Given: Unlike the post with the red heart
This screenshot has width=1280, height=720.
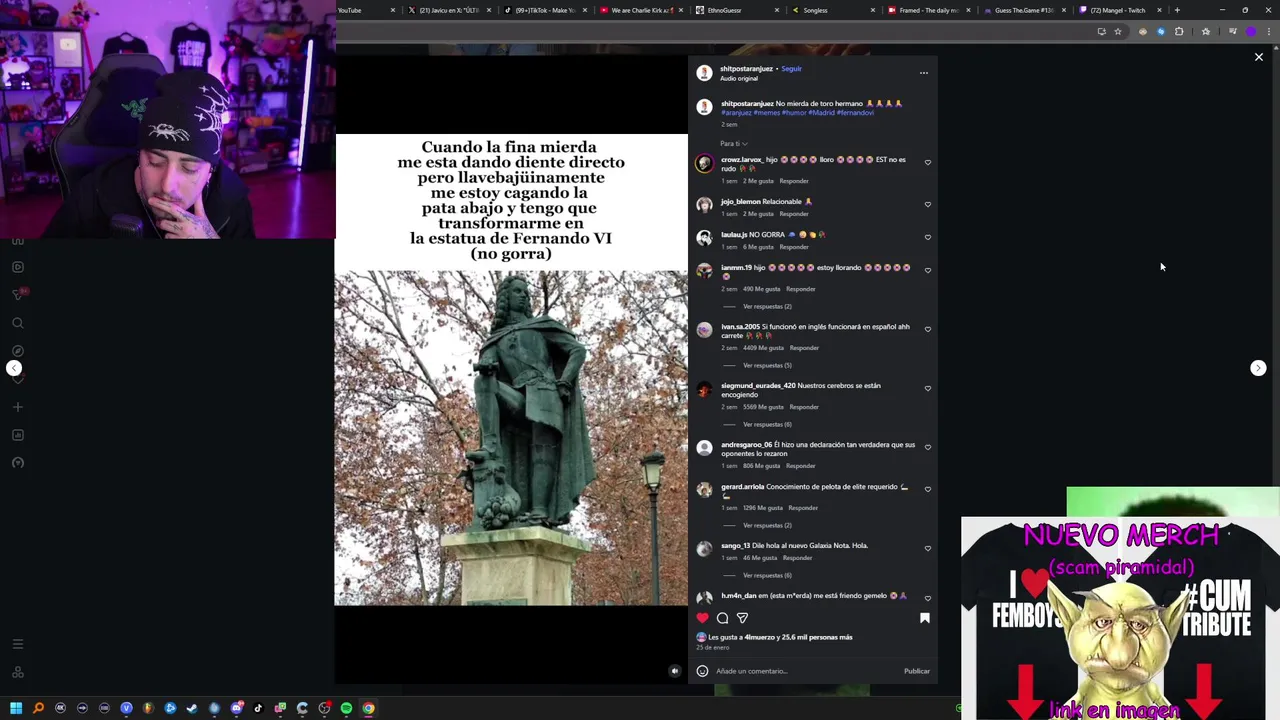Looking at the screenshot, I should pyautogui.click(x=702, y=618).
